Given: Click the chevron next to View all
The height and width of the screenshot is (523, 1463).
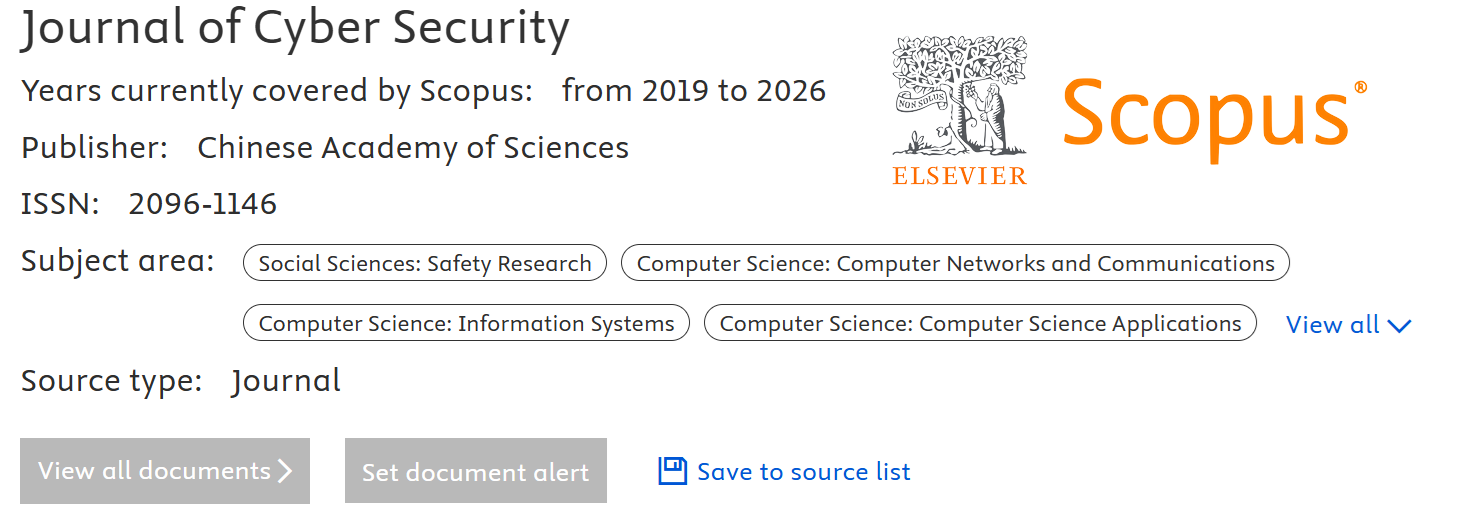Looking at the screenshot, I should click(x=1399, y=326).
